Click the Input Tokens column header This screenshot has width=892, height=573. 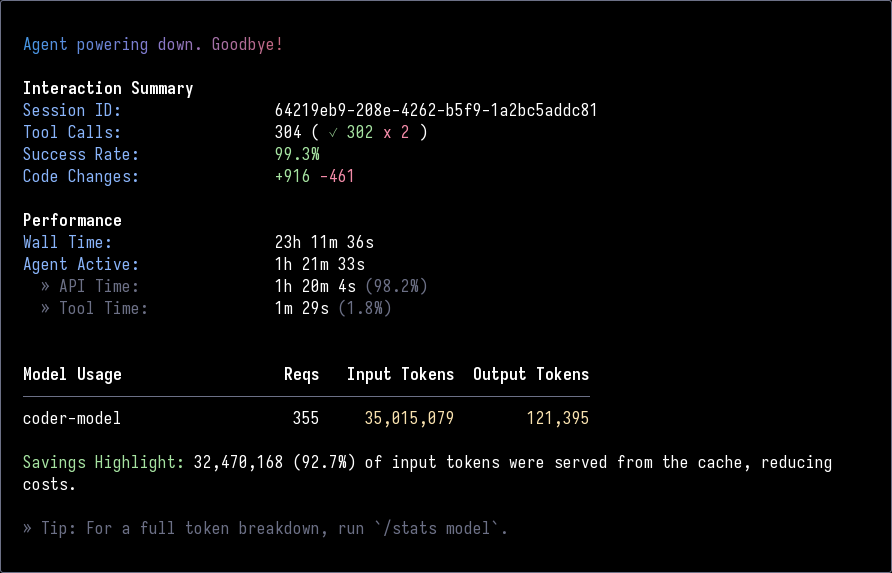400,375
